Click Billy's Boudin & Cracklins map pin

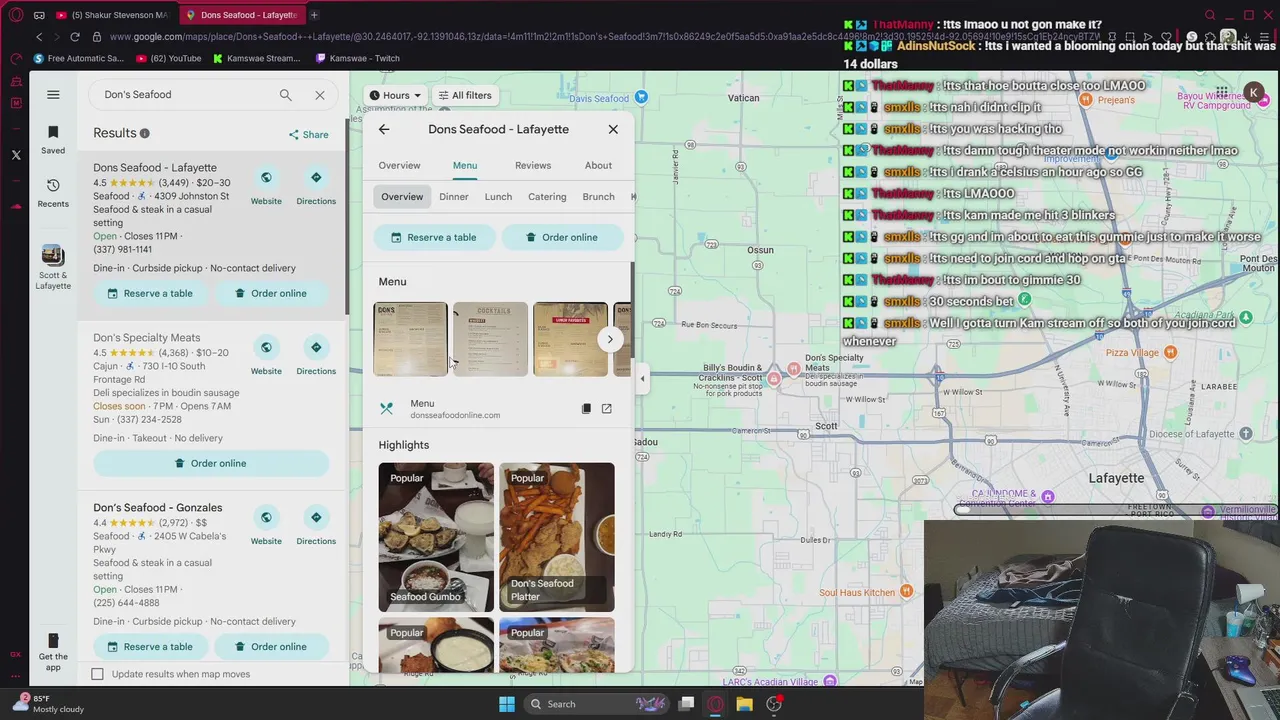[x=773, y=378]
